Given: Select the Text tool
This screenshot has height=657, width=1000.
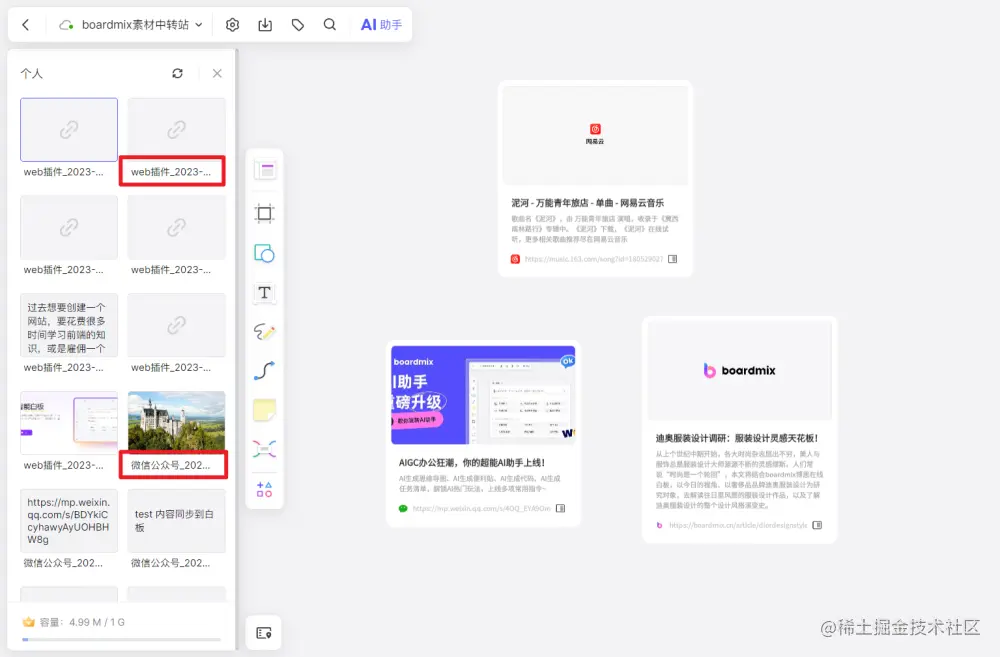Looking at the screenshot, I should 265,293.
